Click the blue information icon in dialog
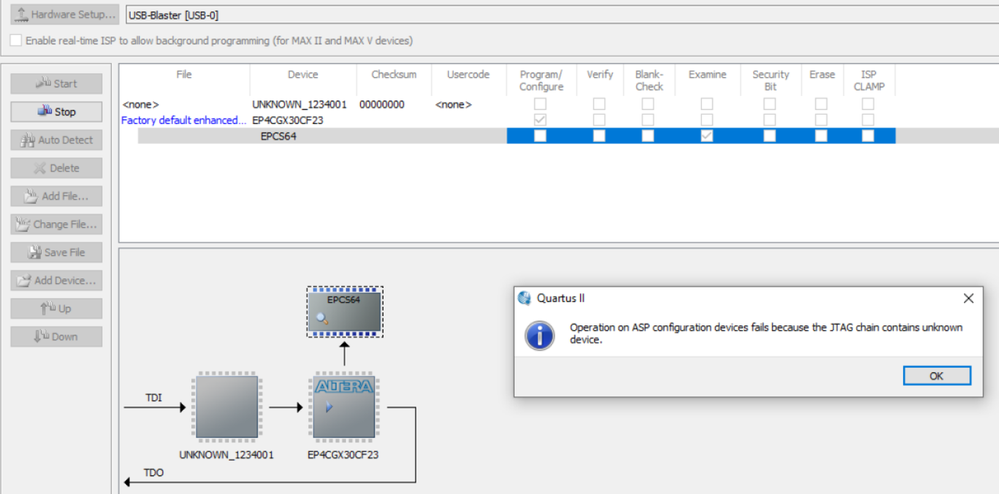Viewport: 999px width, 494px height. click(x=540, y=335)
